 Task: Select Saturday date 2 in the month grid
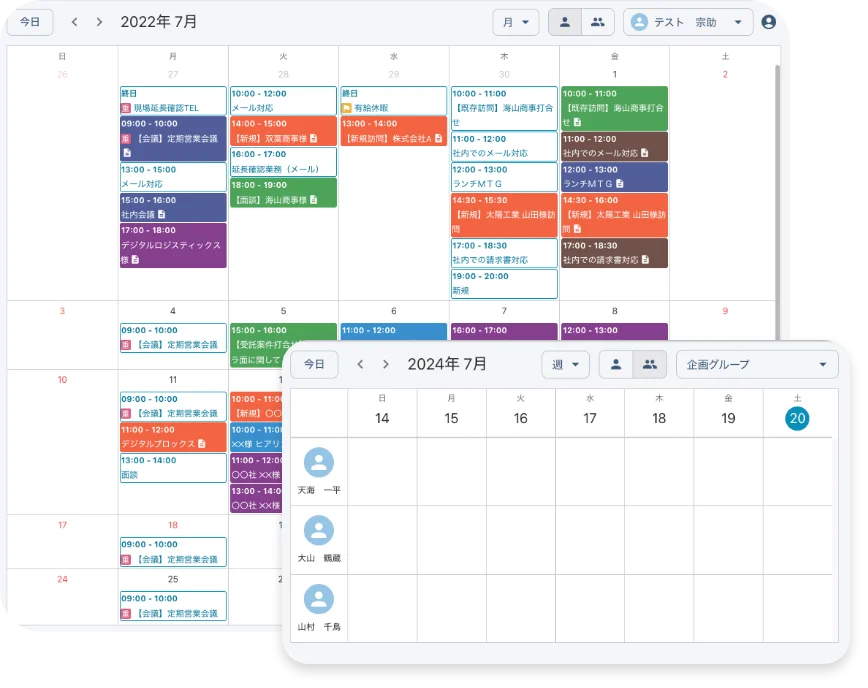click(x=725, y=74)
